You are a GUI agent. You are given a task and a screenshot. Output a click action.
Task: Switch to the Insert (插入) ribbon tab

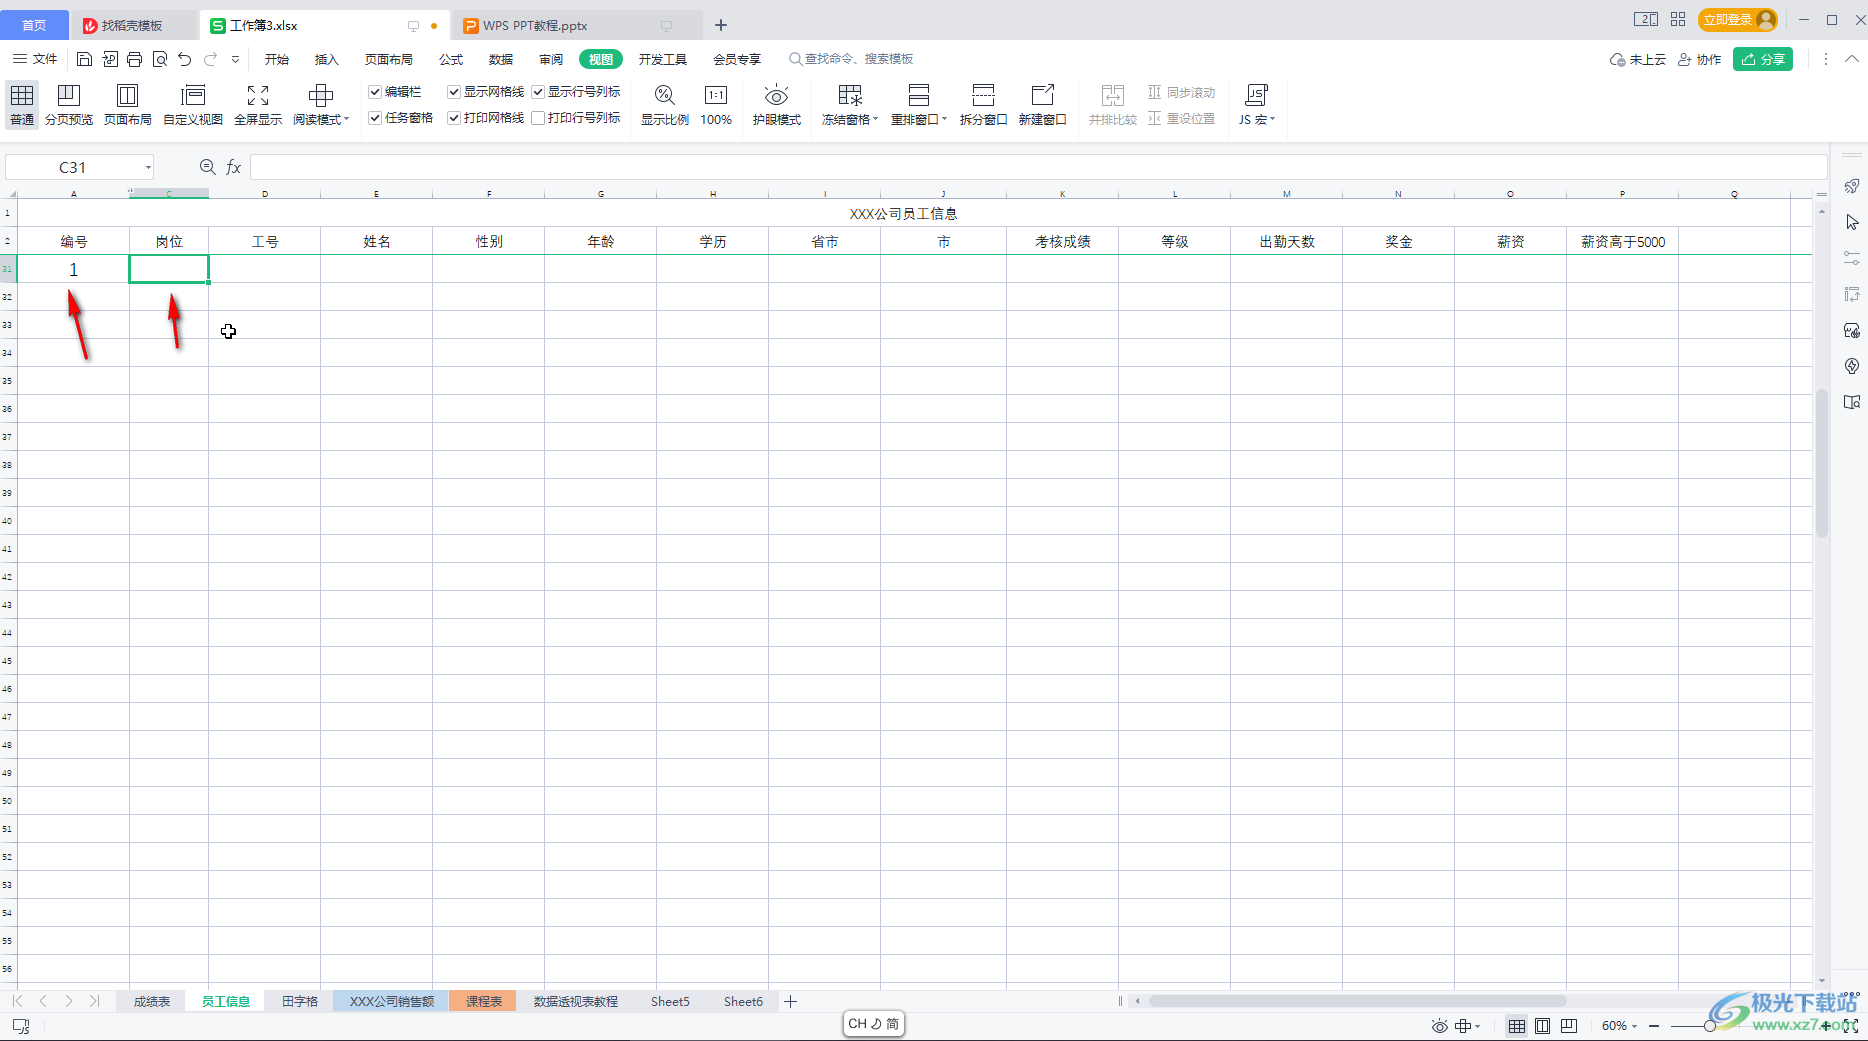(x=327, y=59)
